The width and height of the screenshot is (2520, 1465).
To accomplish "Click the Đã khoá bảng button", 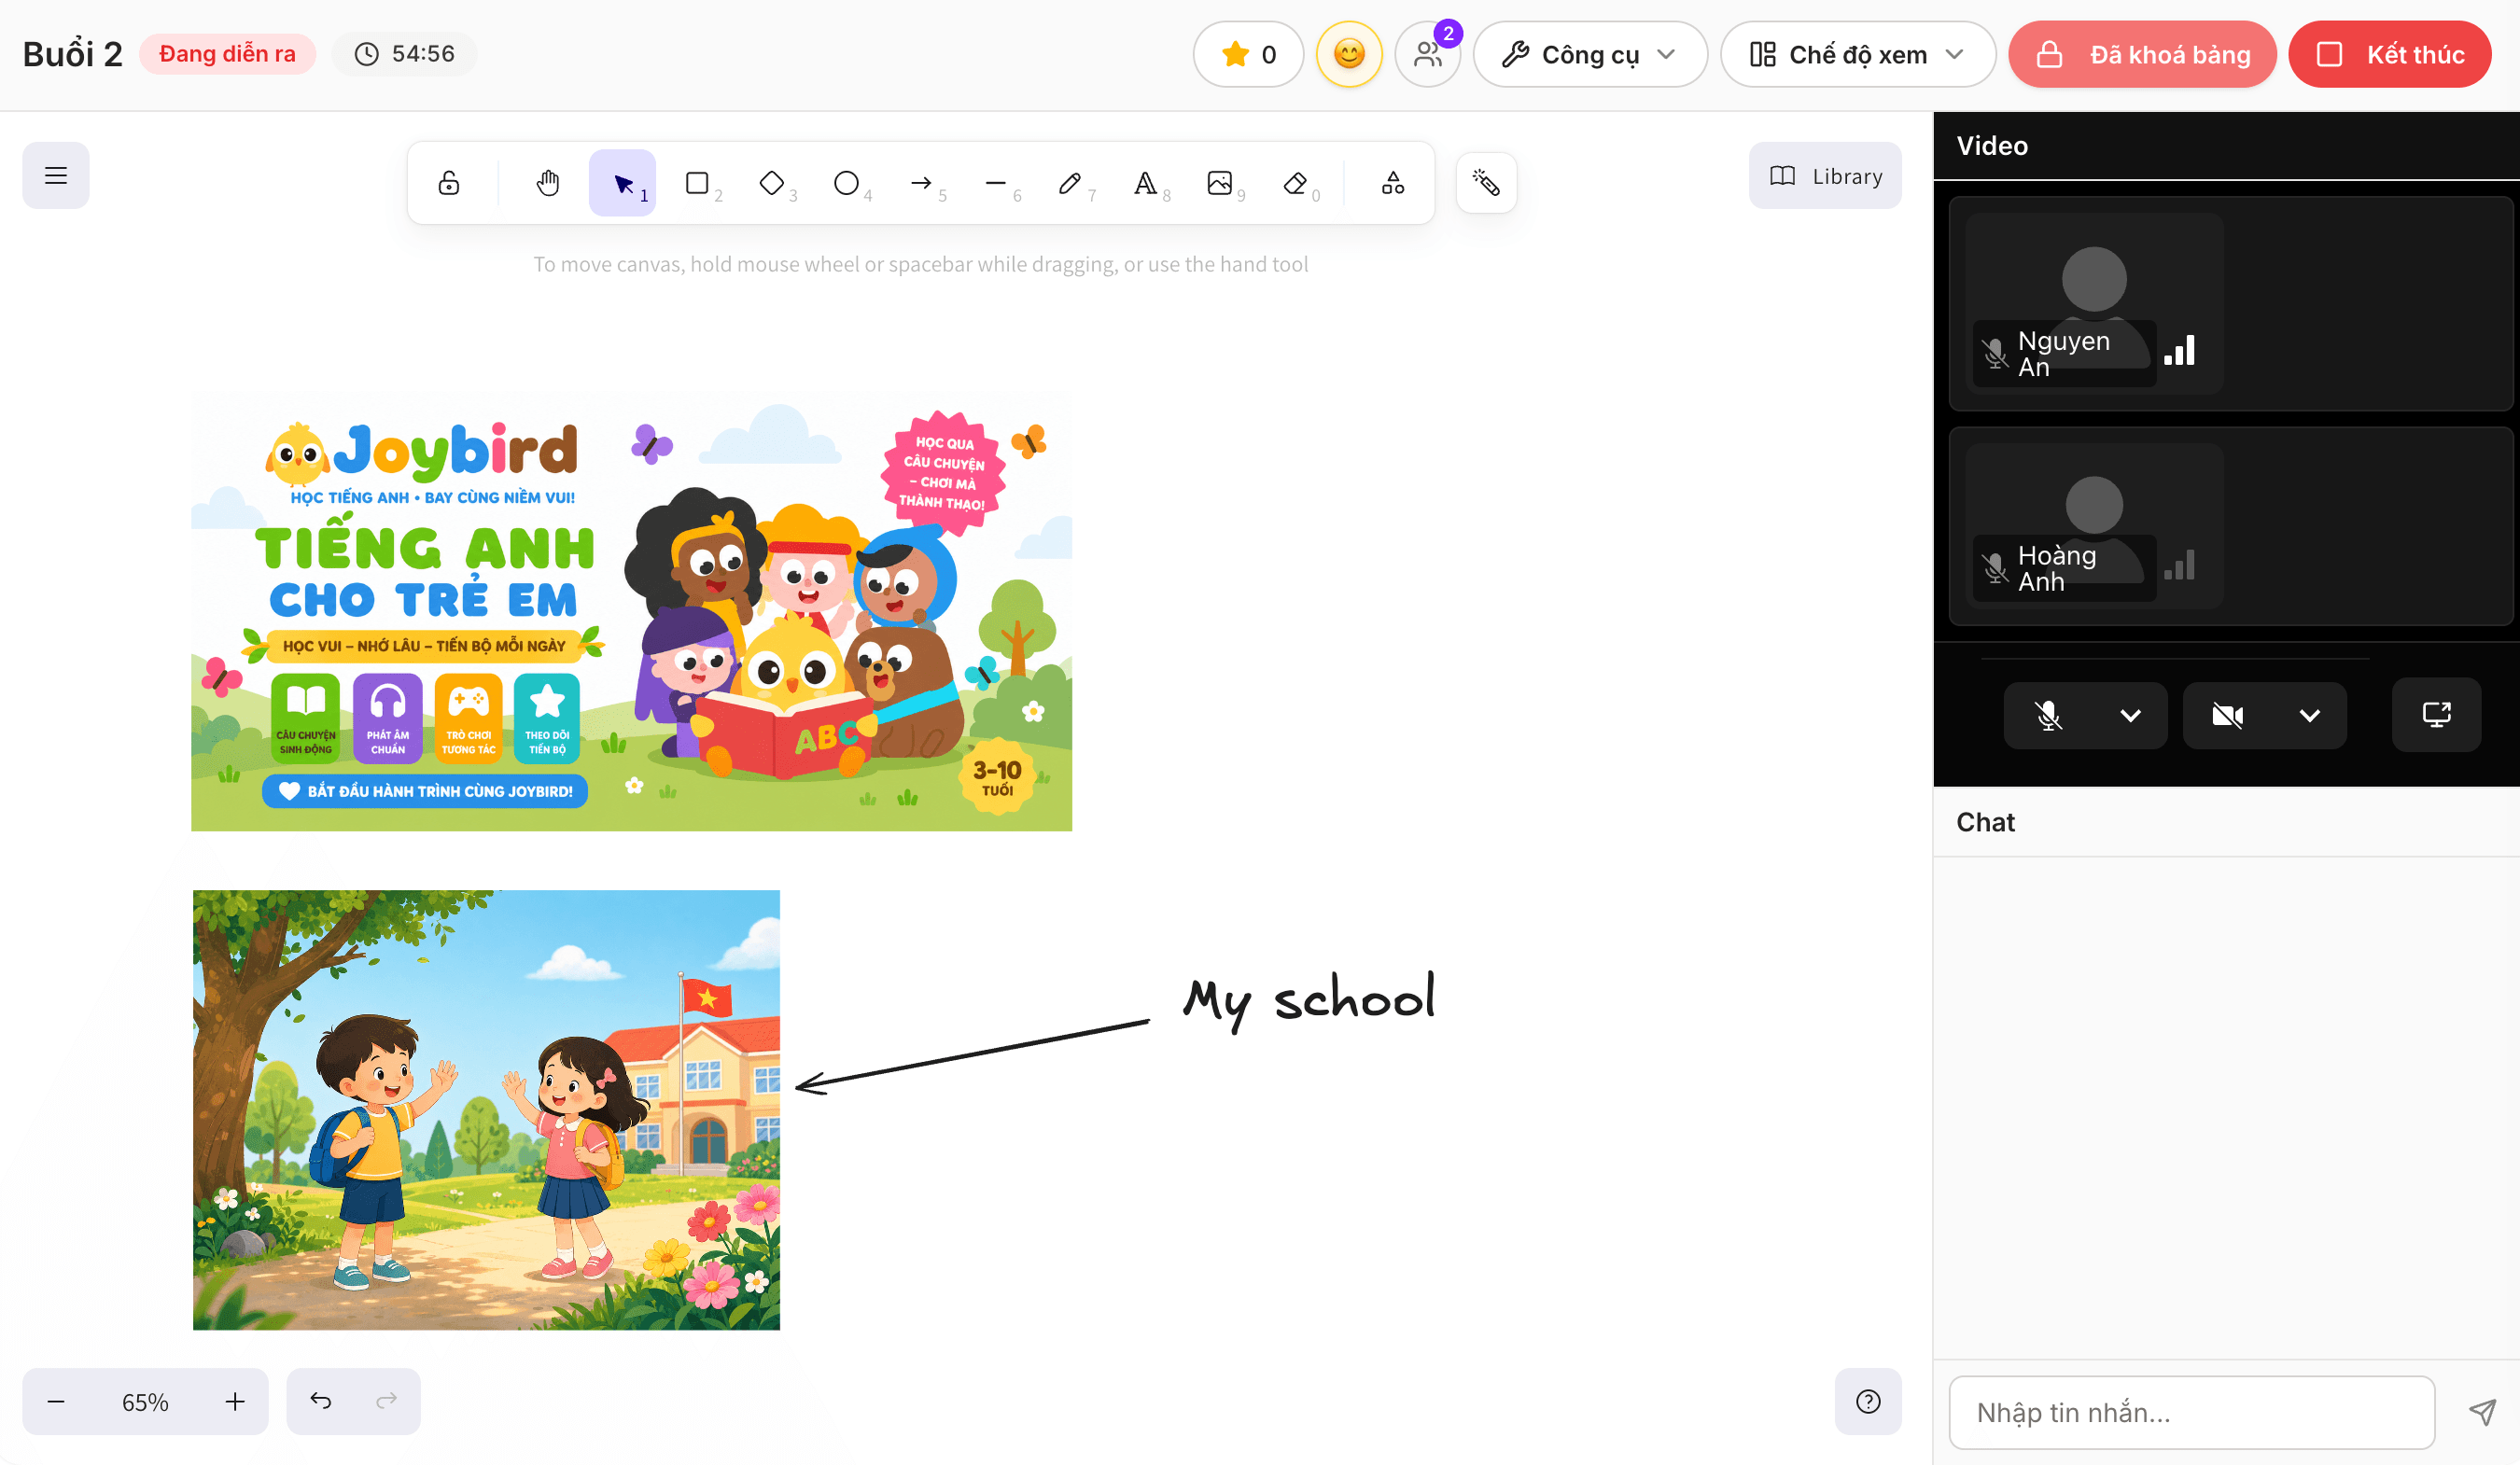I will click(x=2142, y=54).
